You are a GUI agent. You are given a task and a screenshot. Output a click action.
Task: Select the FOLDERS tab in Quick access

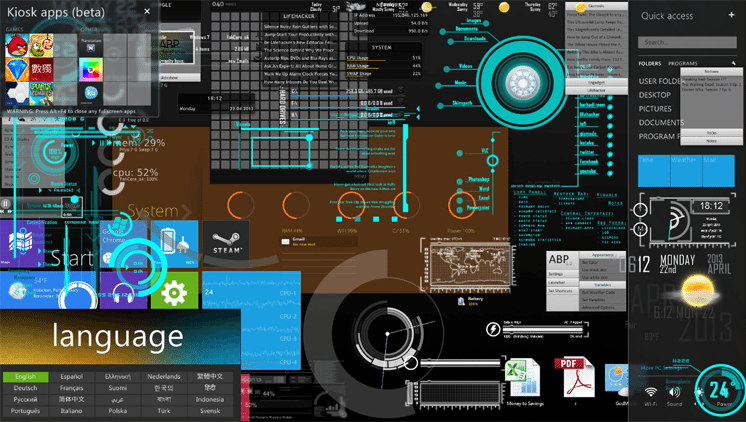pos(650,63)
